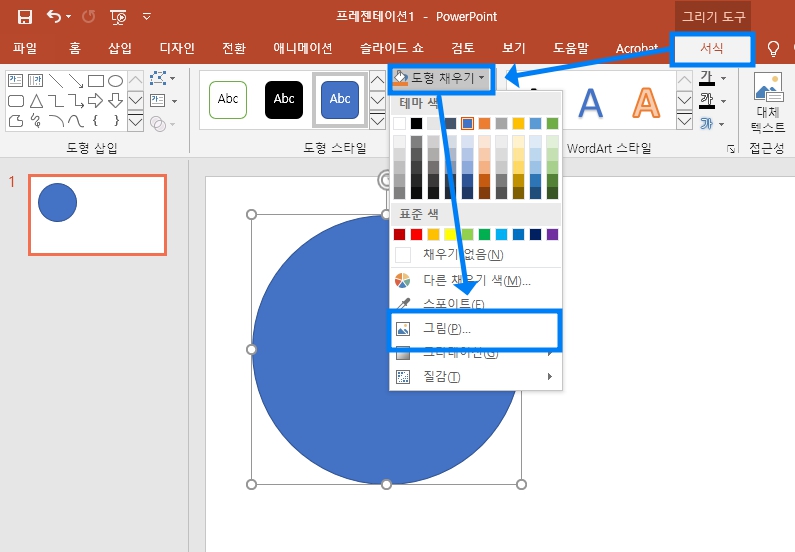Screen dimensions: 795x552
Task: Switch to the 도움말 tab
Action: [571, 48]
